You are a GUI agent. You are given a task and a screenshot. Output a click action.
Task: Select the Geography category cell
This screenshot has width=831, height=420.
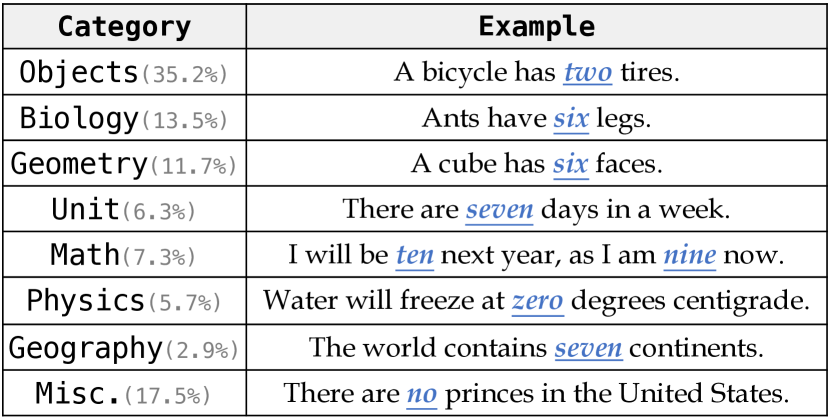pyautogui.click(x=124, y=347)
